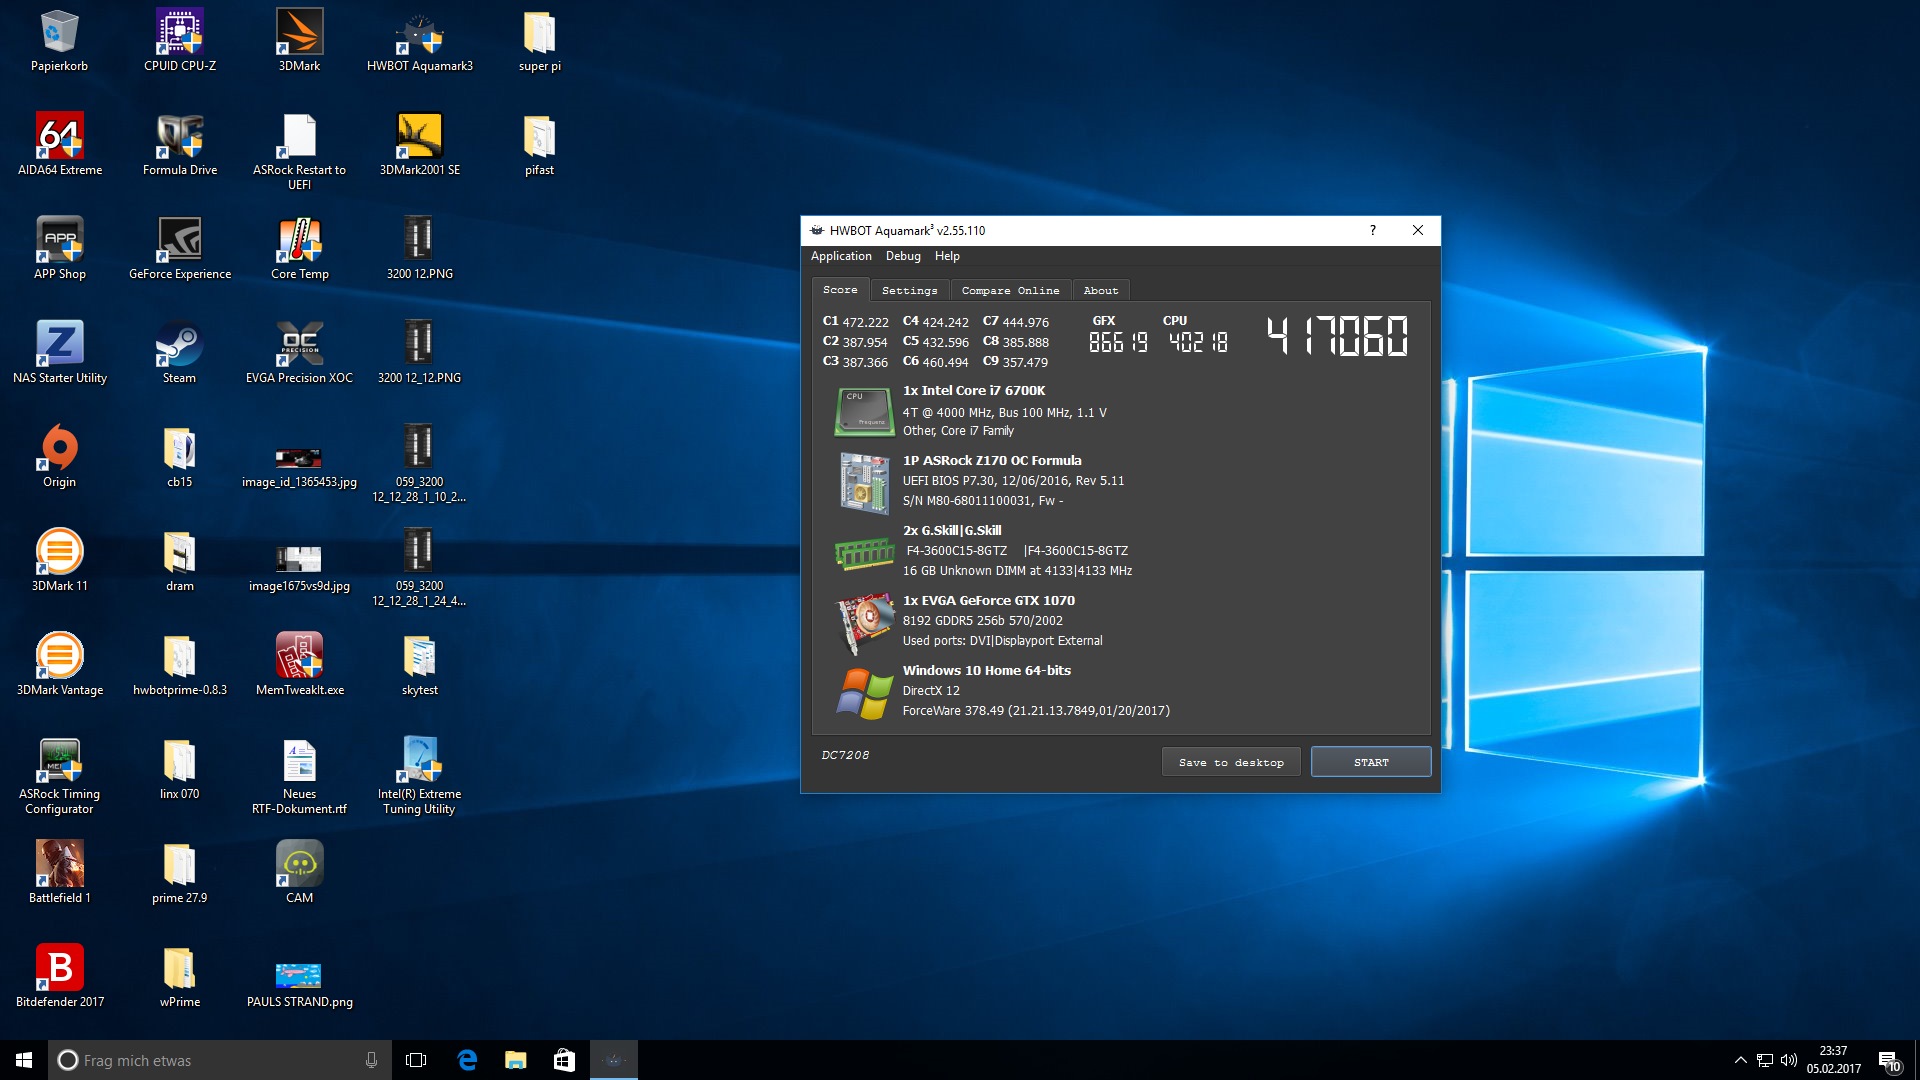This screenshot has height=1080, width=1920.
Task: Open the Application menu in Aquamark
Action: pos(841,256)
